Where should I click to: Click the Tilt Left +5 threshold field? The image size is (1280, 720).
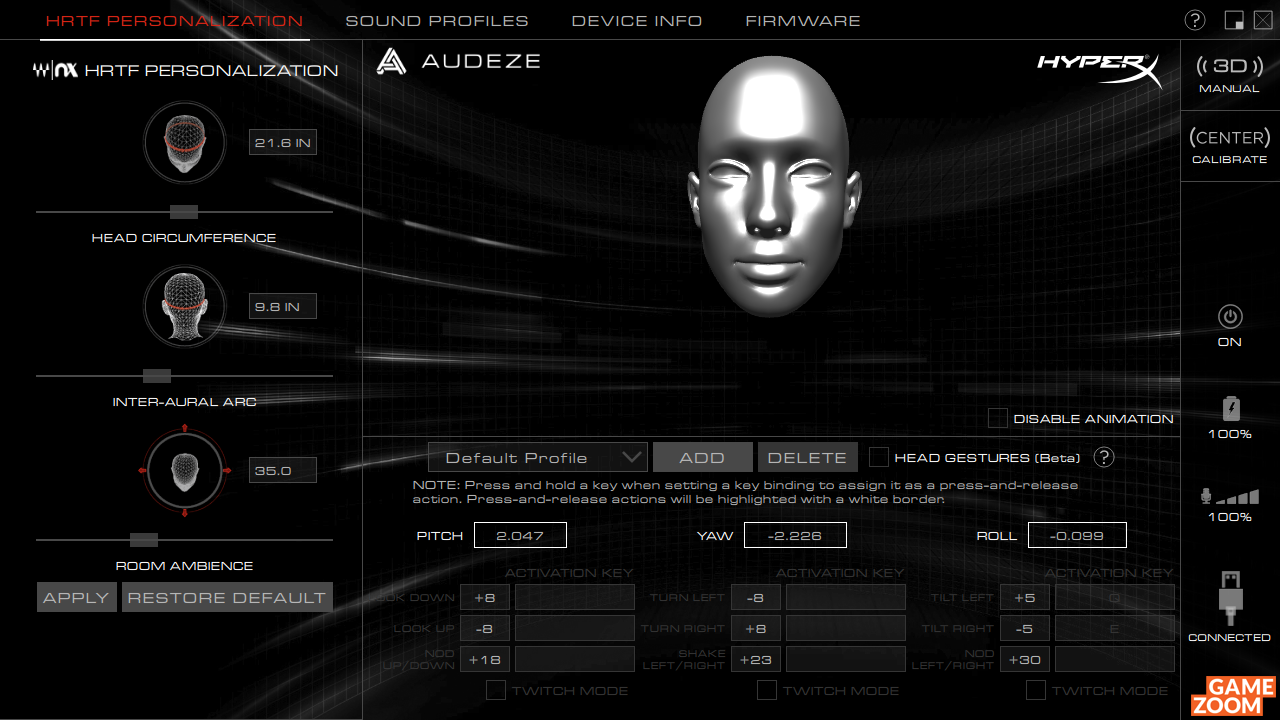[x=1025, y=597]
